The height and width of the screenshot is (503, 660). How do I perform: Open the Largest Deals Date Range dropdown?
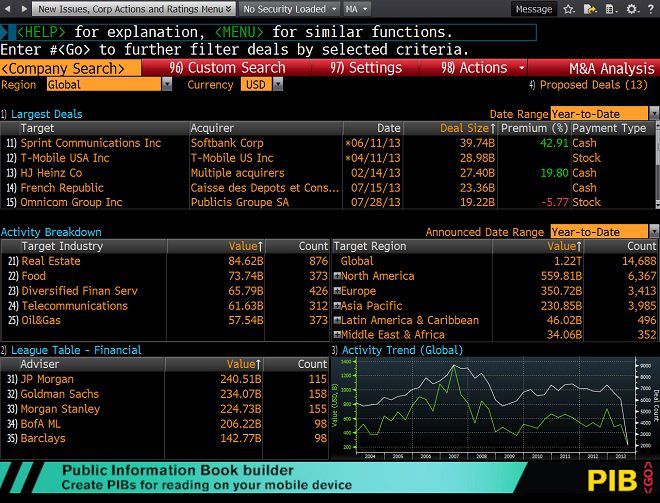tap(653, 113)
